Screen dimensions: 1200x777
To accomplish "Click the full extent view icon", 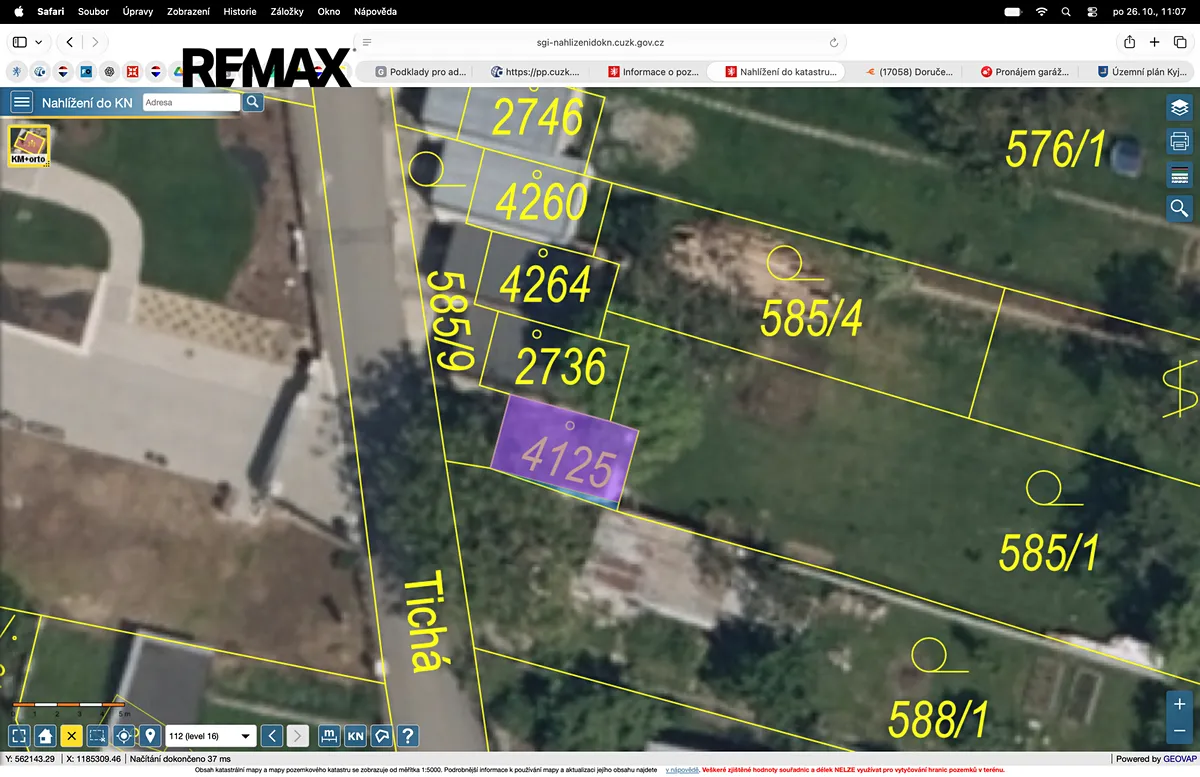I will coord(19,736).
